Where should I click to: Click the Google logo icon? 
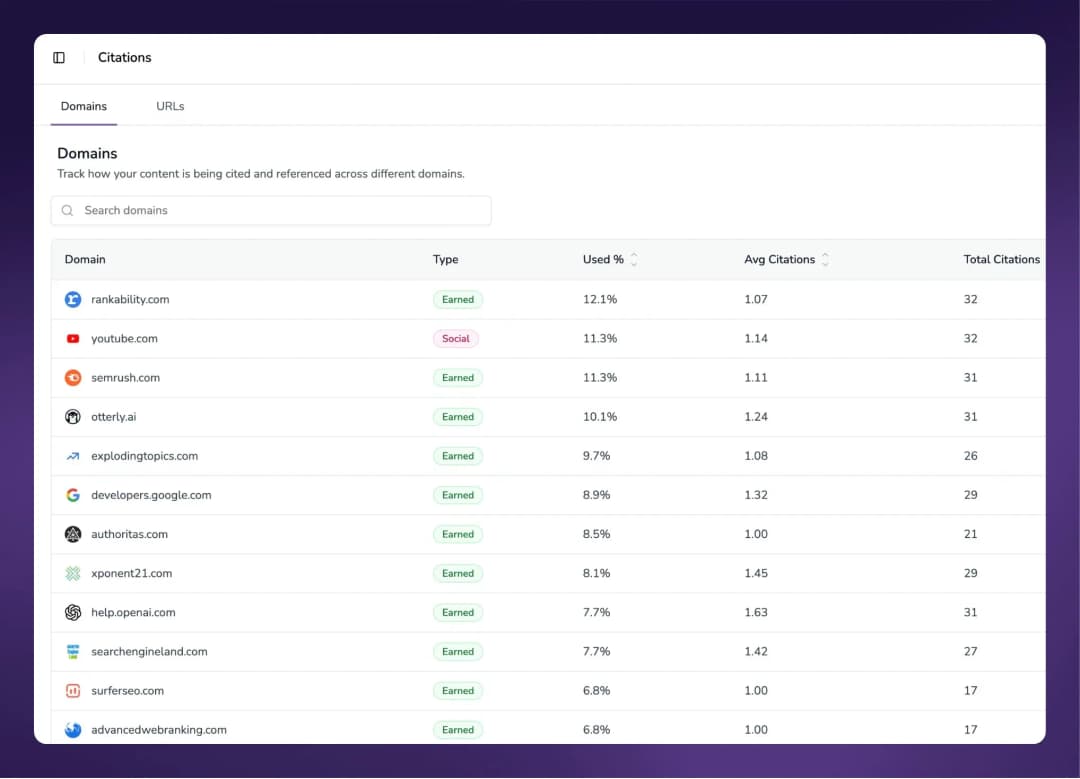(x=73, y=495)
